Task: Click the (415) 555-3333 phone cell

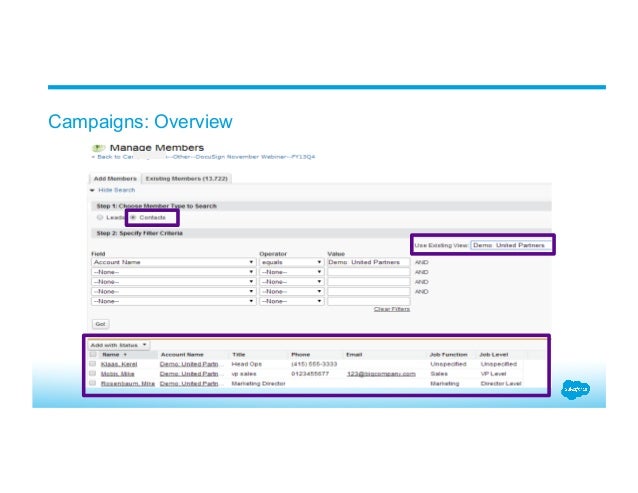Action: [314, 364]
